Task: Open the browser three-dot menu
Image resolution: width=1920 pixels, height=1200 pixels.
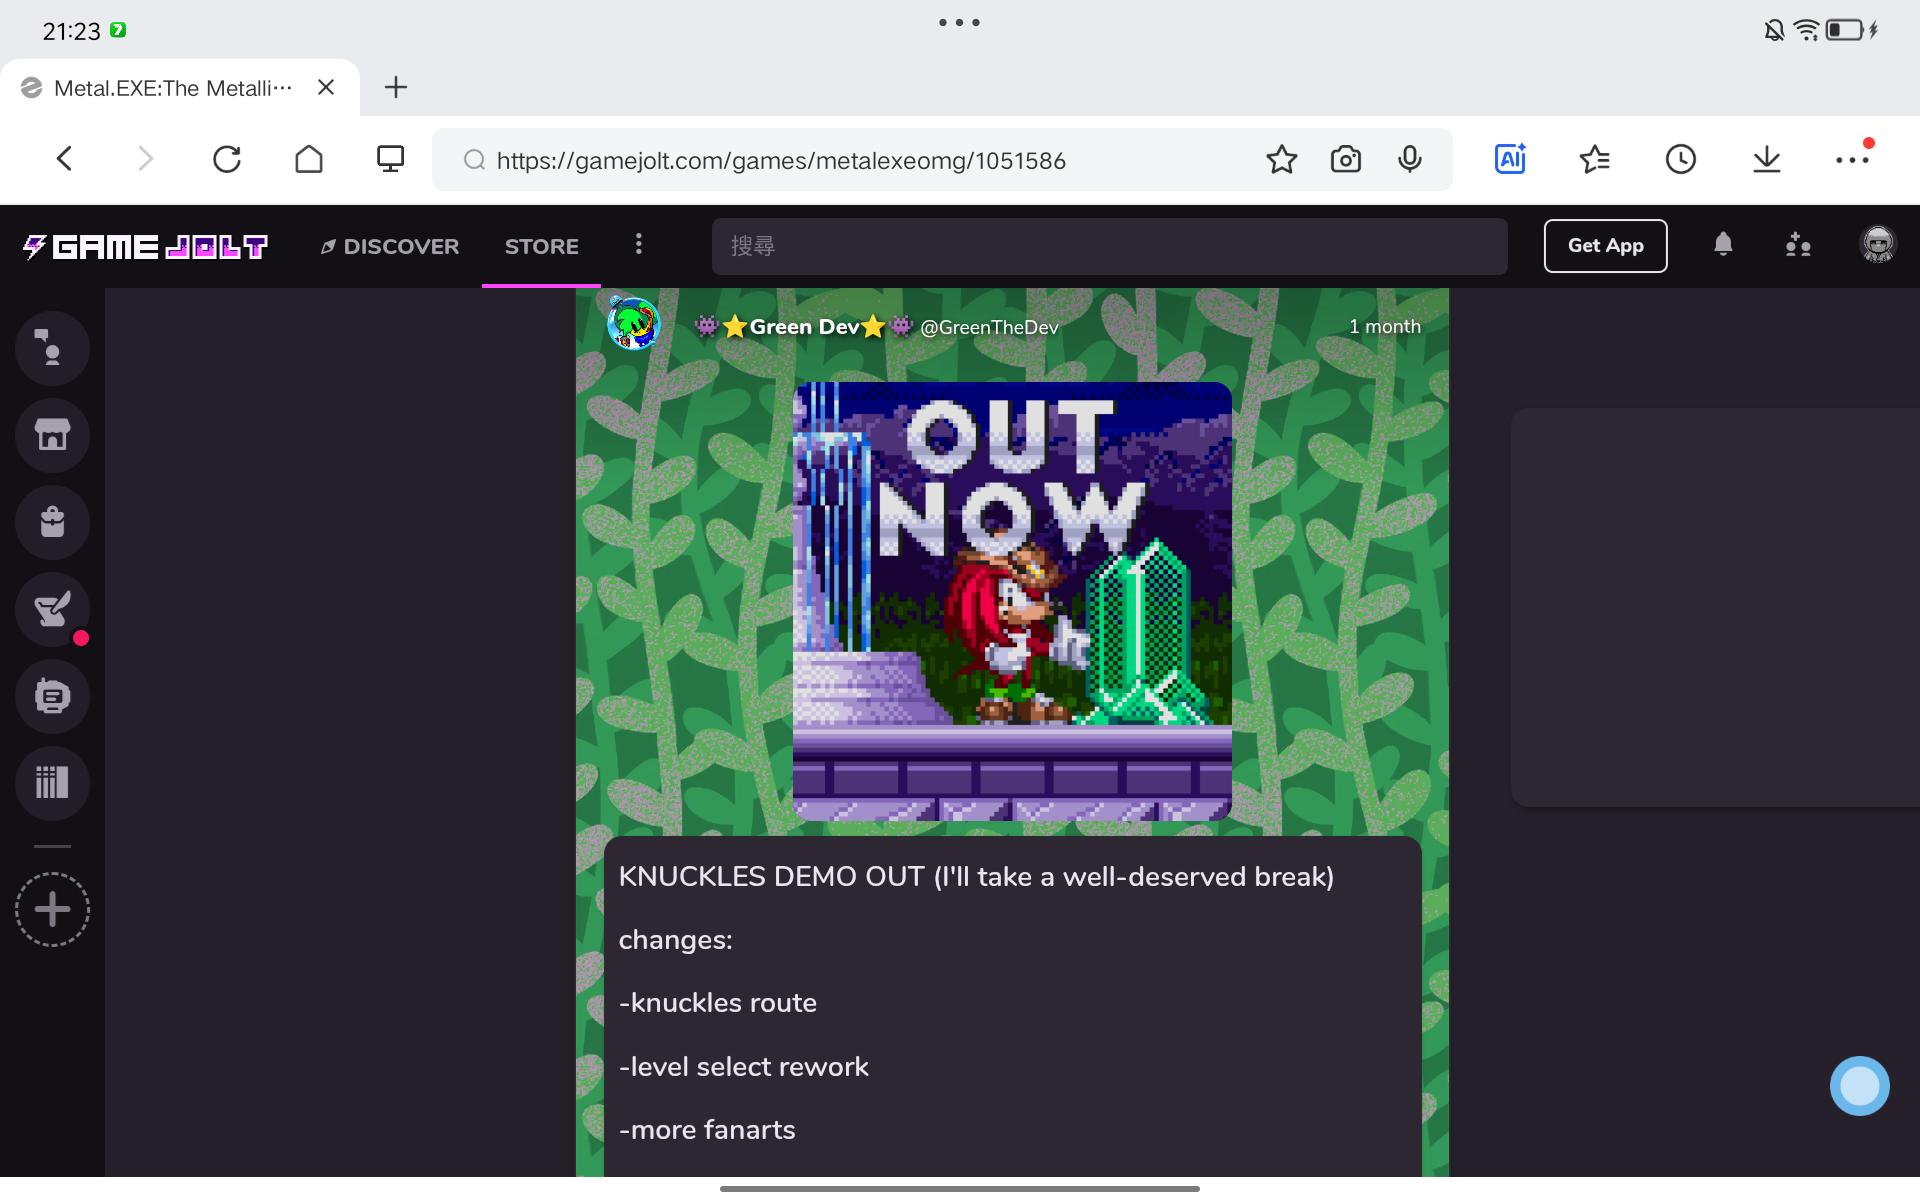Action: [x=1852, y=159]
